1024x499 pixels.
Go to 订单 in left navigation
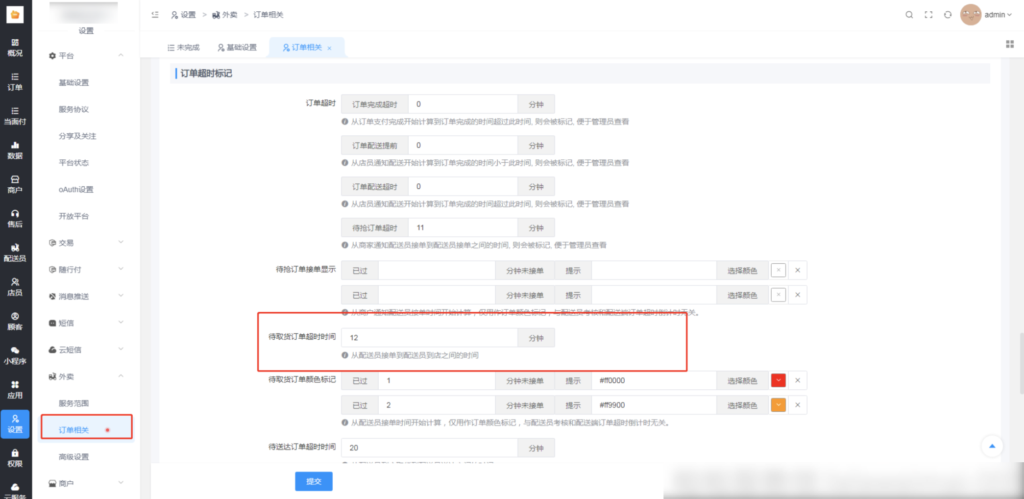point(15,81)
